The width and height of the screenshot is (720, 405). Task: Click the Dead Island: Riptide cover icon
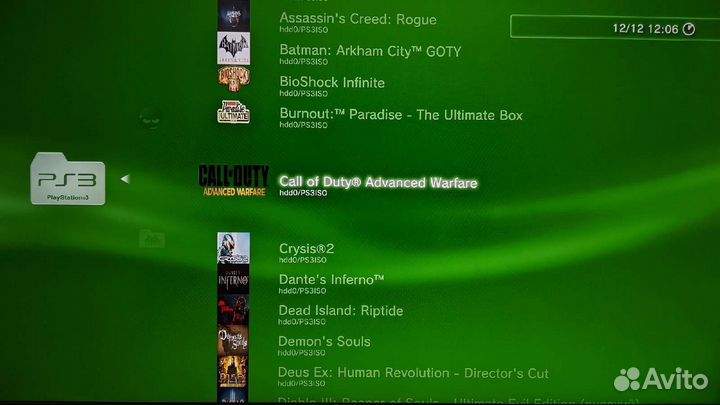point(233,310)
